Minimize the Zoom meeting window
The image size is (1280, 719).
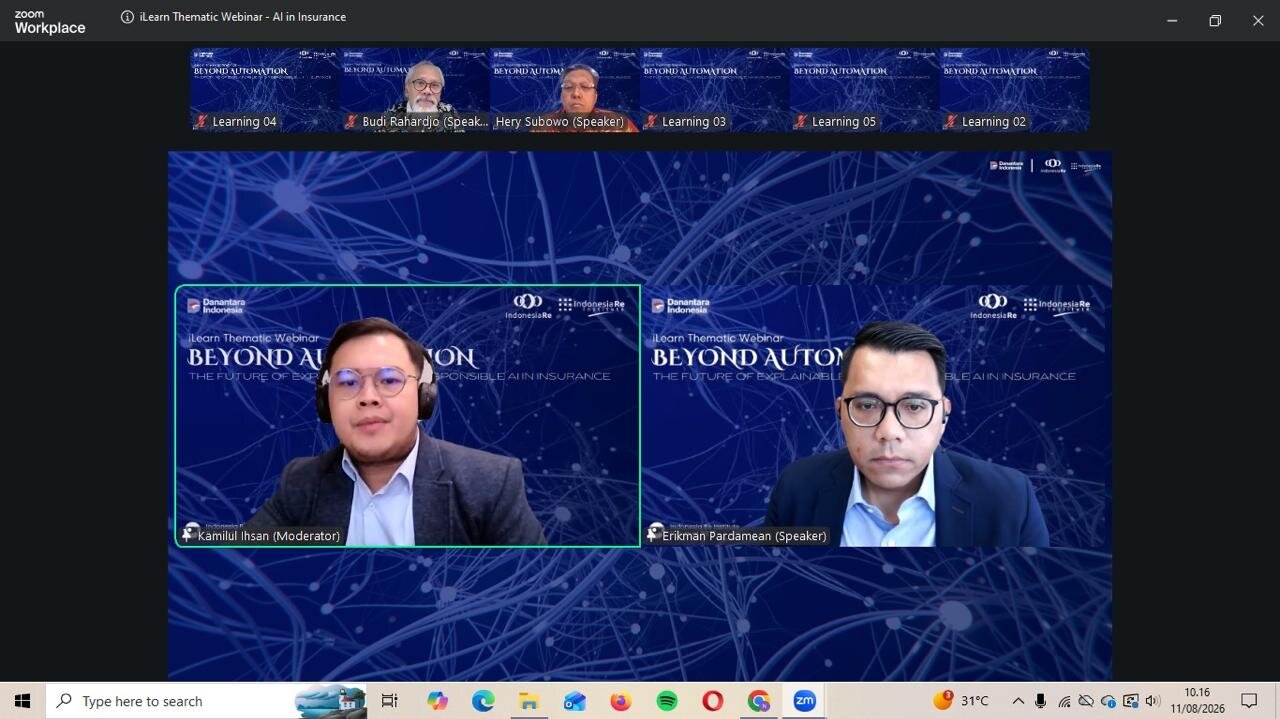click(1172, 21)
